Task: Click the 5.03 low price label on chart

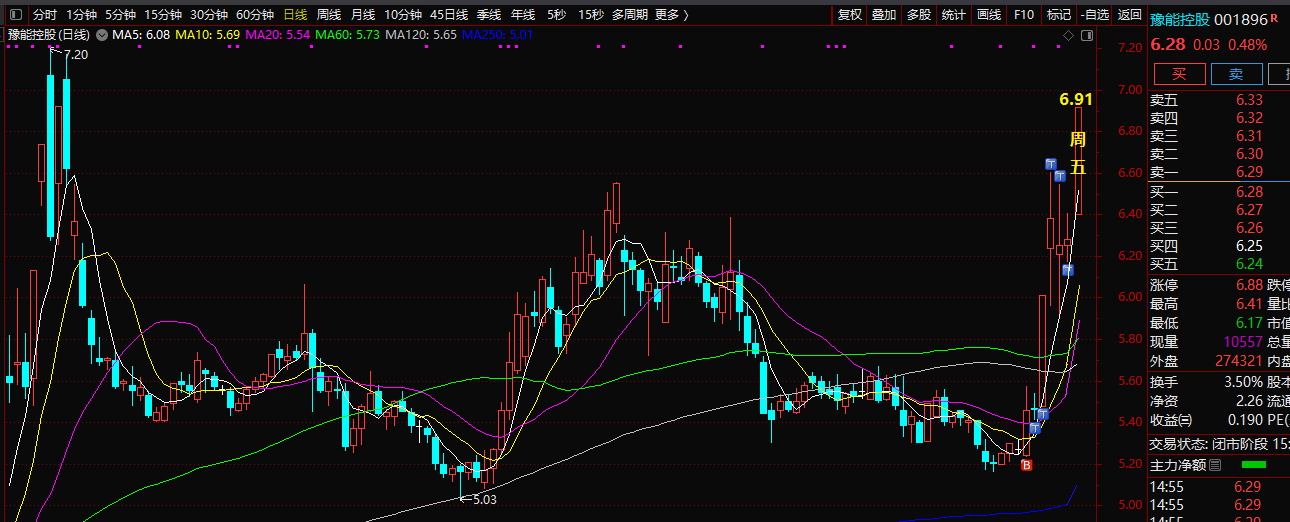Action: tap(484, 499)
